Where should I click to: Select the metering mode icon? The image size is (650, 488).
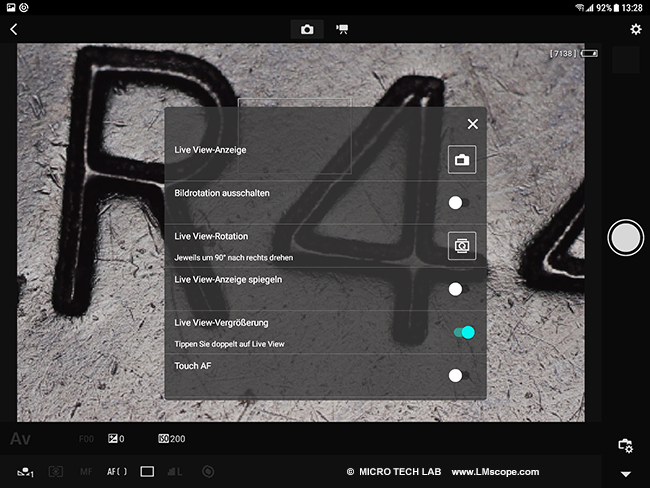(56, 471)
